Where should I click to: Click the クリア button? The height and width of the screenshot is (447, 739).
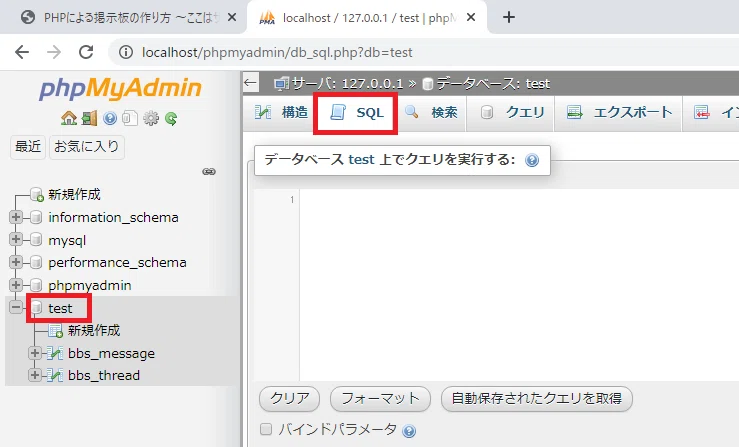click(x=289, y=398)
